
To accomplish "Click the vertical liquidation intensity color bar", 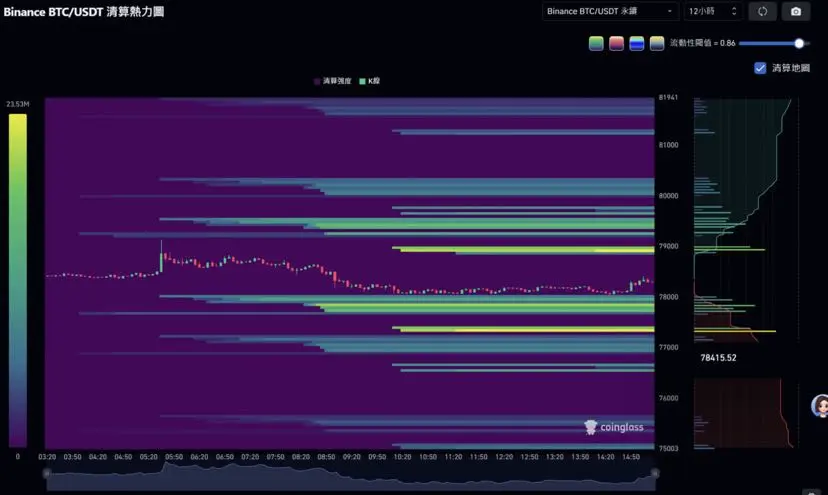I will pyautogui.click(x=17, y=281).
